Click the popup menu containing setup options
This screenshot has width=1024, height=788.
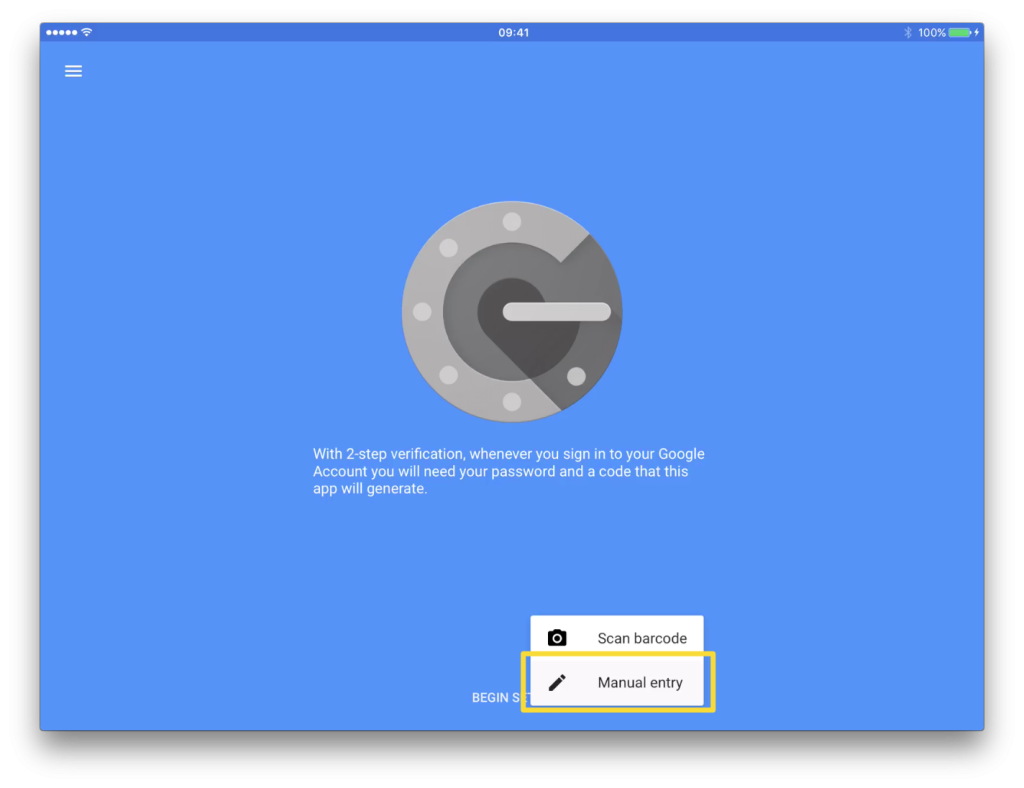616,660
